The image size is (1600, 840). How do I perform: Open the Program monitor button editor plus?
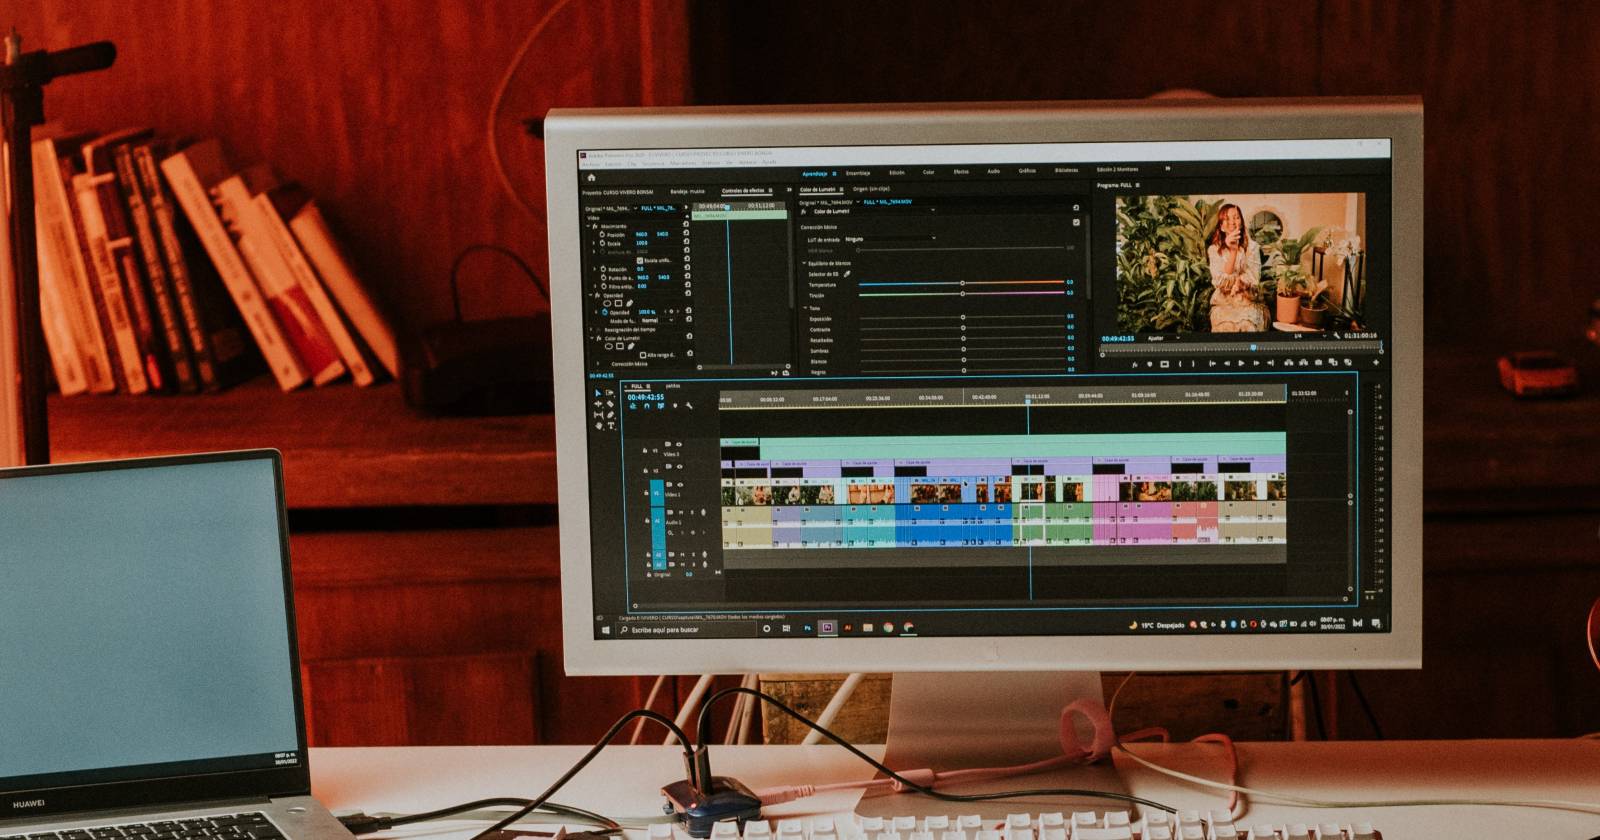coord(1376,363)
